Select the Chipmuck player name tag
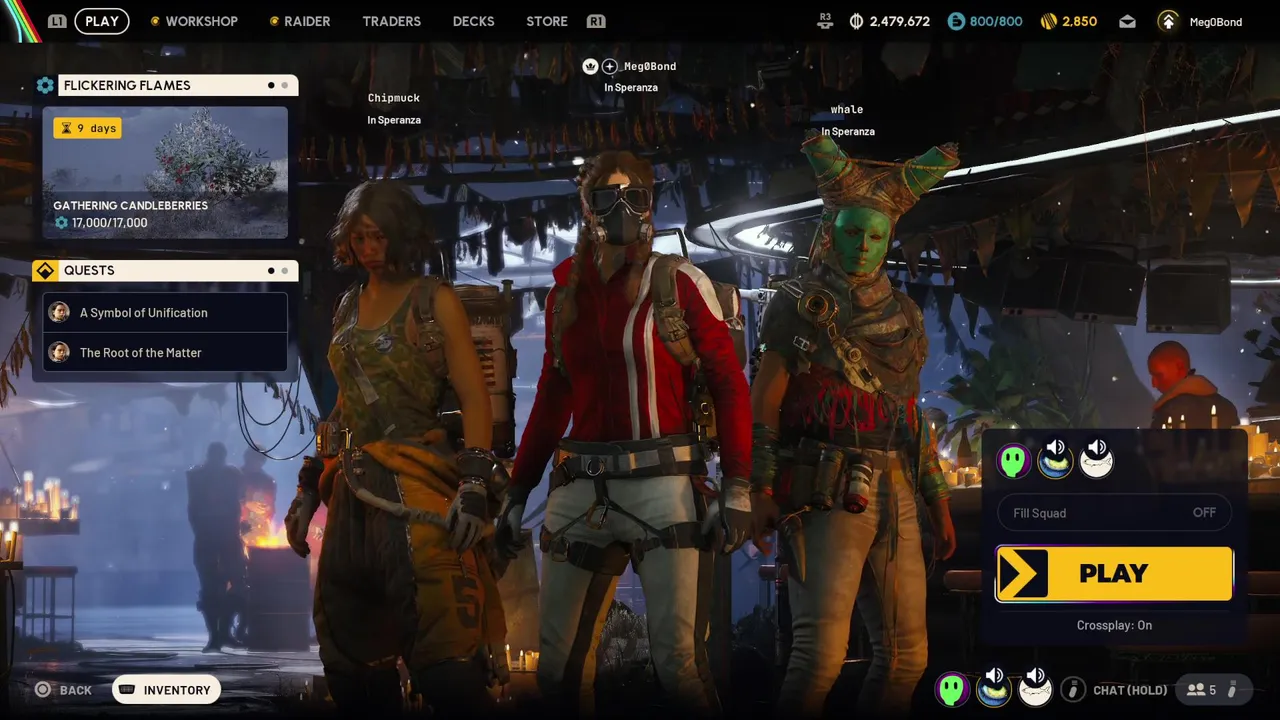Screen dimensions: 1280x720 pyautogui.click(x=394, y=98)
